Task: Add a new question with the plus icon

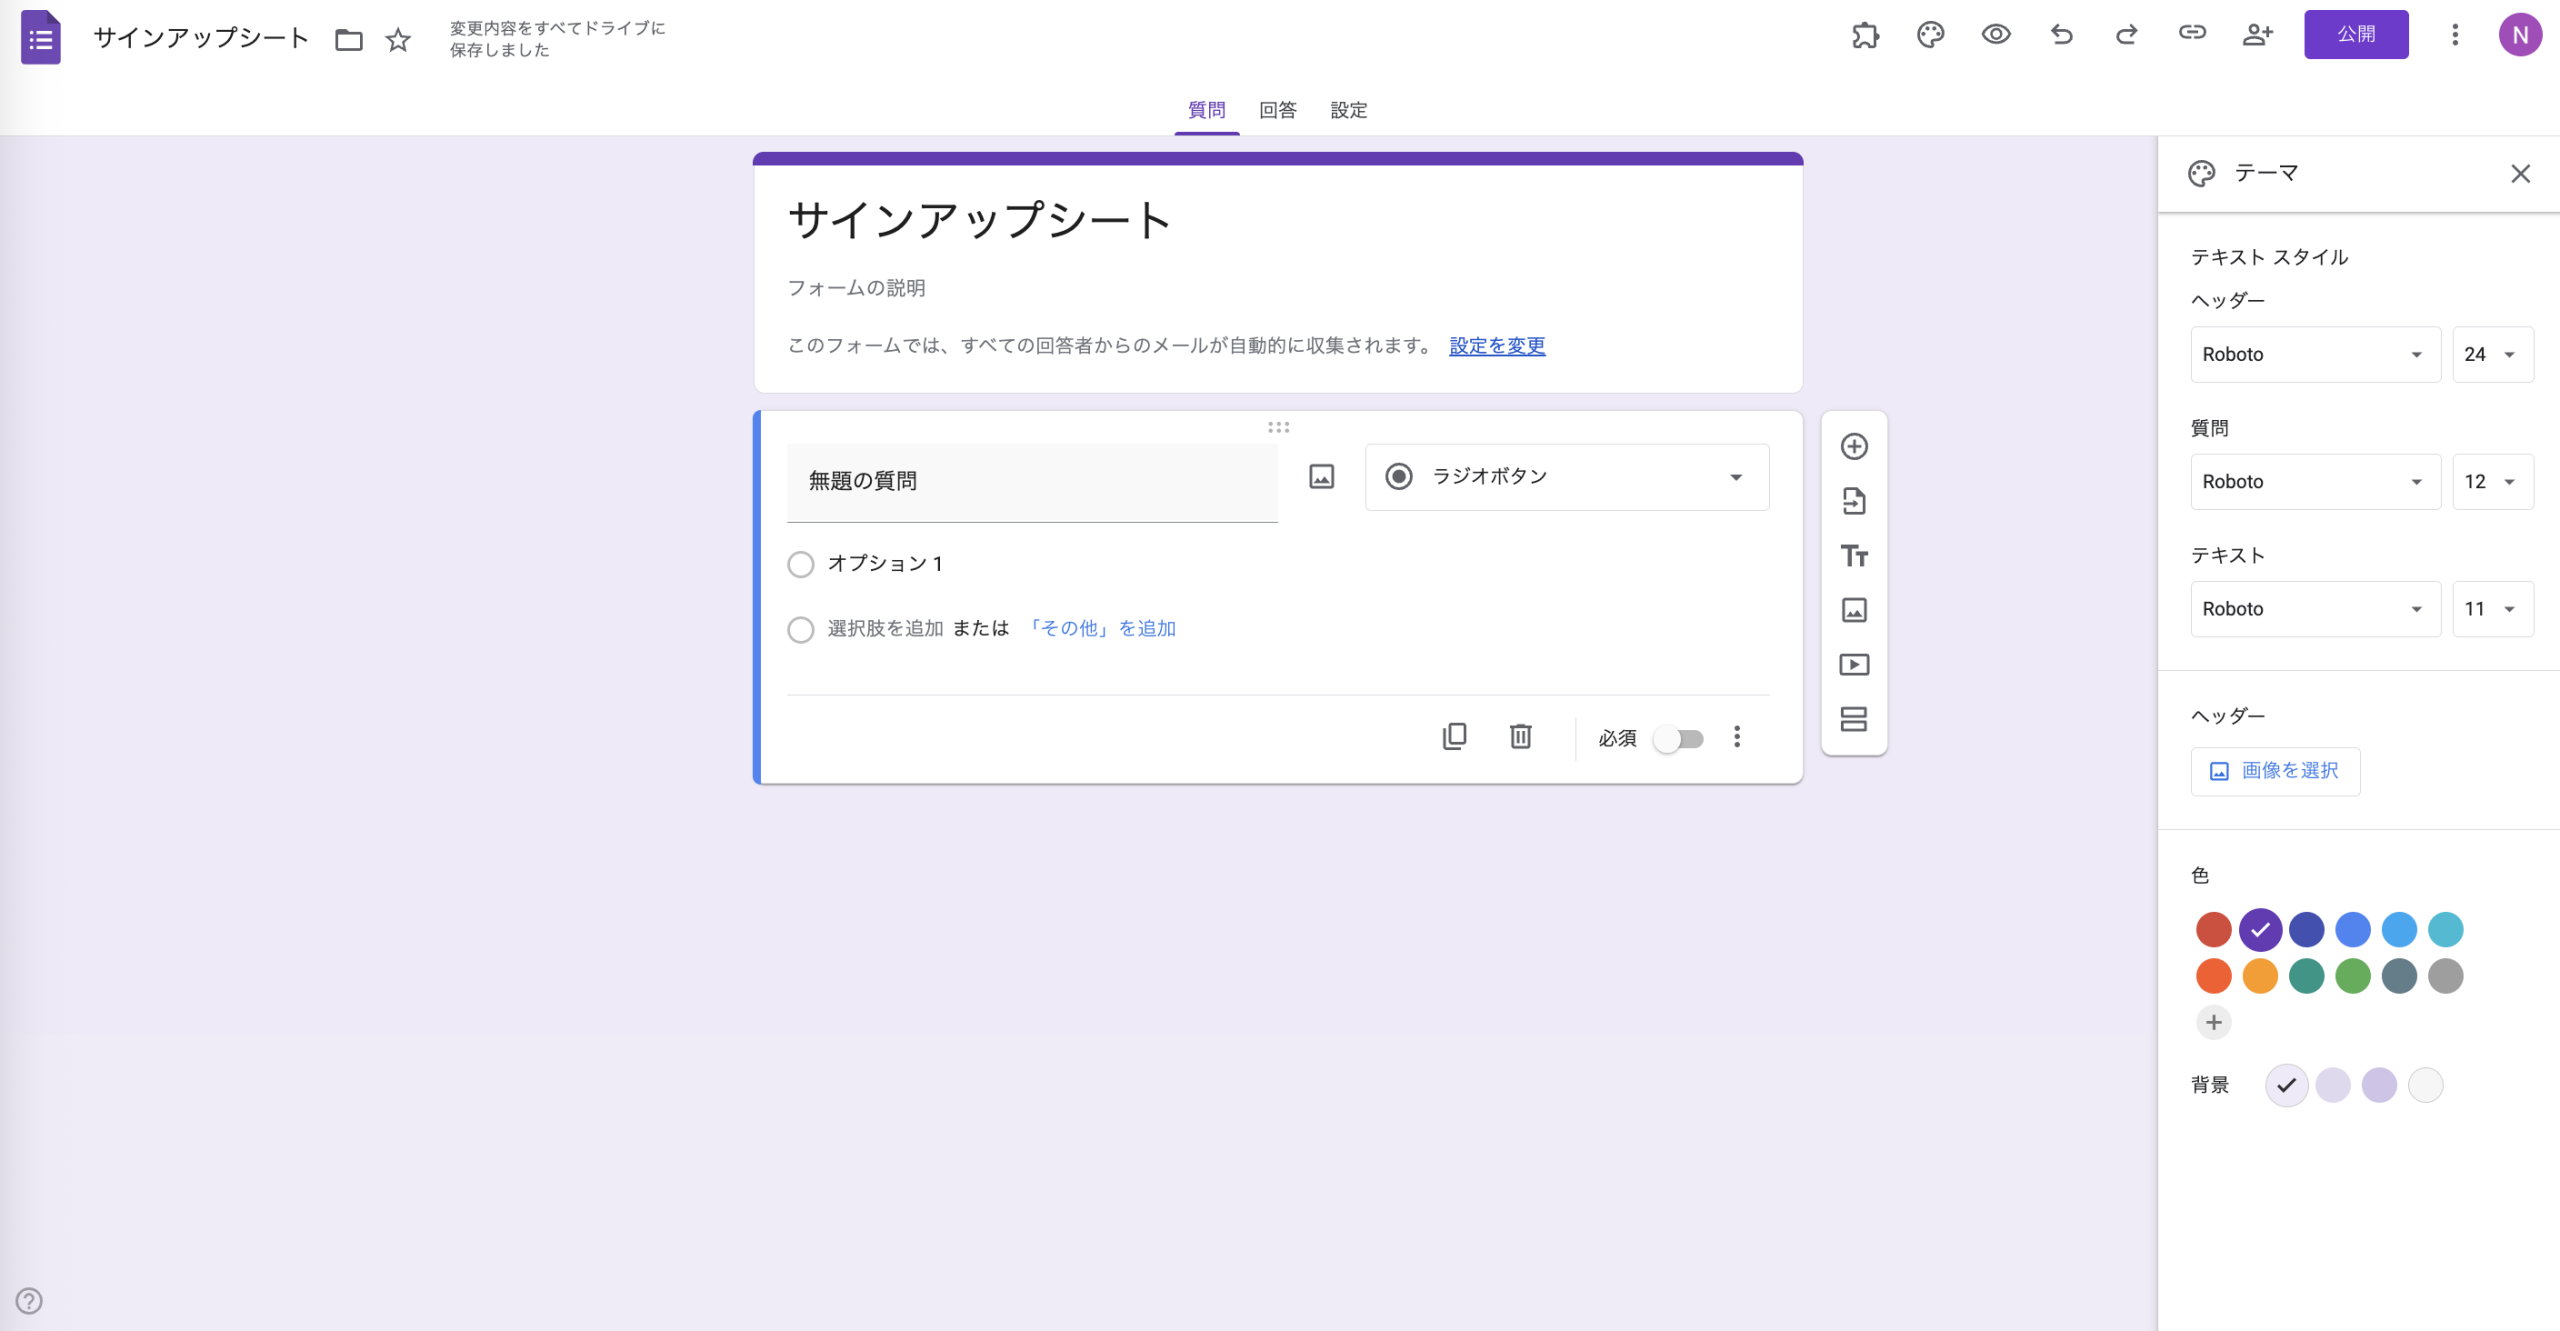Action: pyautogui.click(x=1855, y=446)
